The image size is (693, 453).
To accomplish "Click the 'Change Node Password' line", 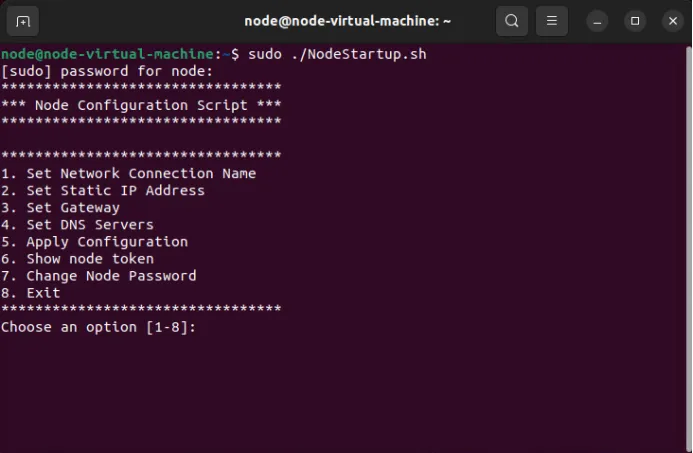I will tap(98, 276).
